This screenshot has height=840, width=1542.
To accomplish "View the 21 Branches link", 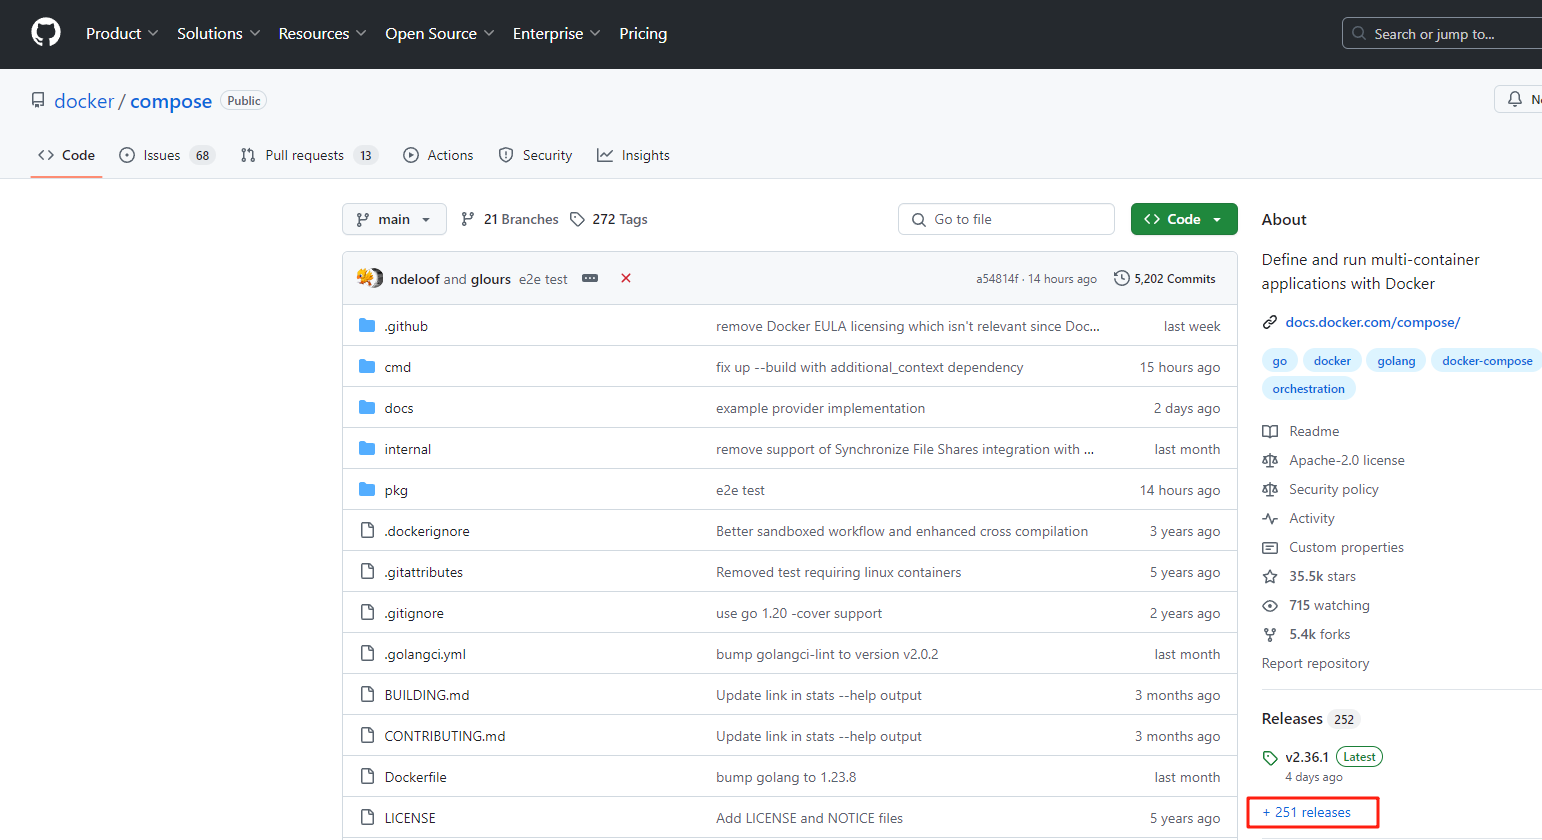I will pos(510,219).
